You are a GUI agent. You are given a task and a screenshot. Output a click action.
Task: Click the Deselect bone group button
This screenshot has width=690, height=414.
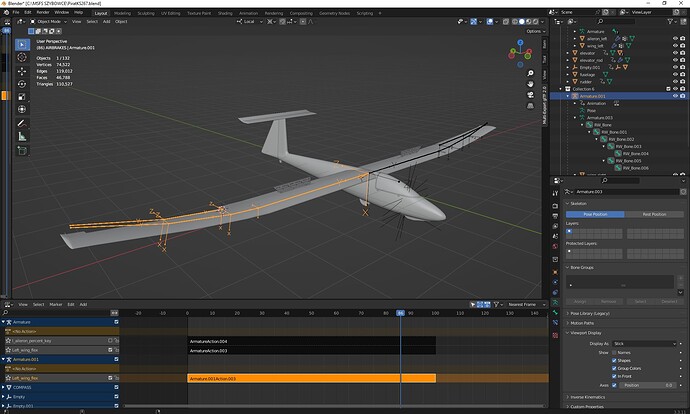pos(669,301)
